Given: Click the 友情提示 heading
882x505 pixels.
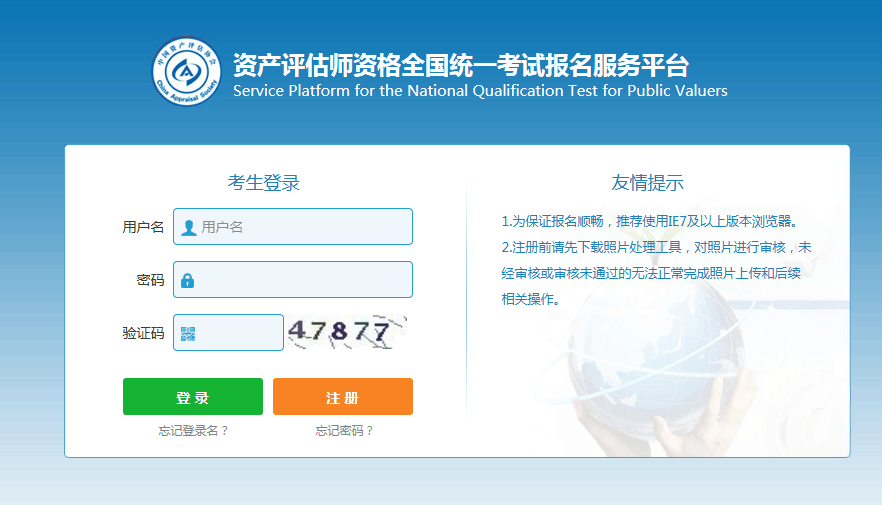Looking at the screenshot, I should click(x=647, y=183).
